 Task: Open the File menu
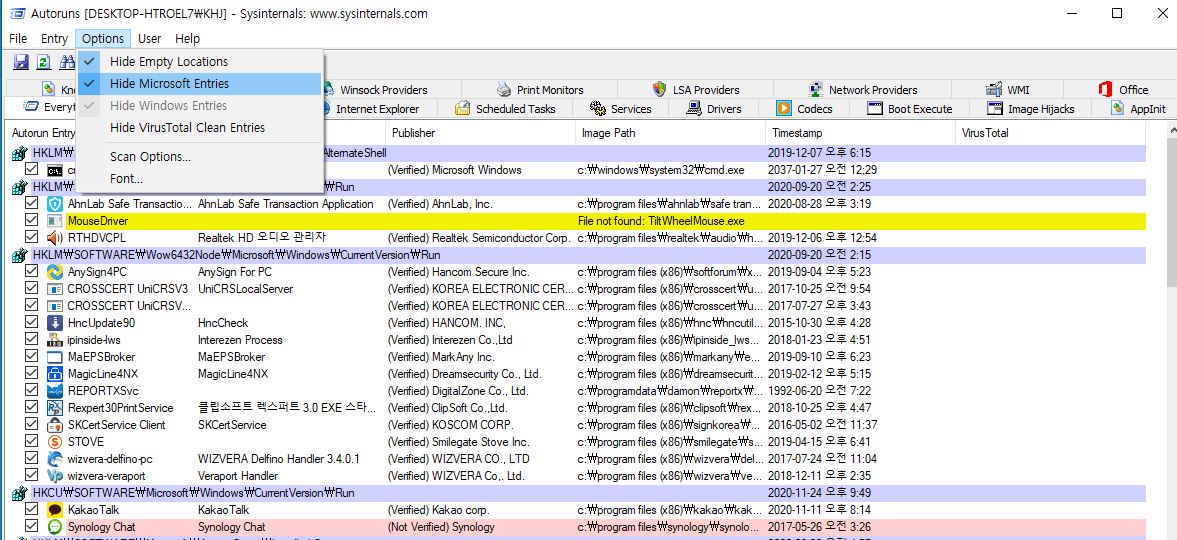pyautogui.click(x=18, y=38)
